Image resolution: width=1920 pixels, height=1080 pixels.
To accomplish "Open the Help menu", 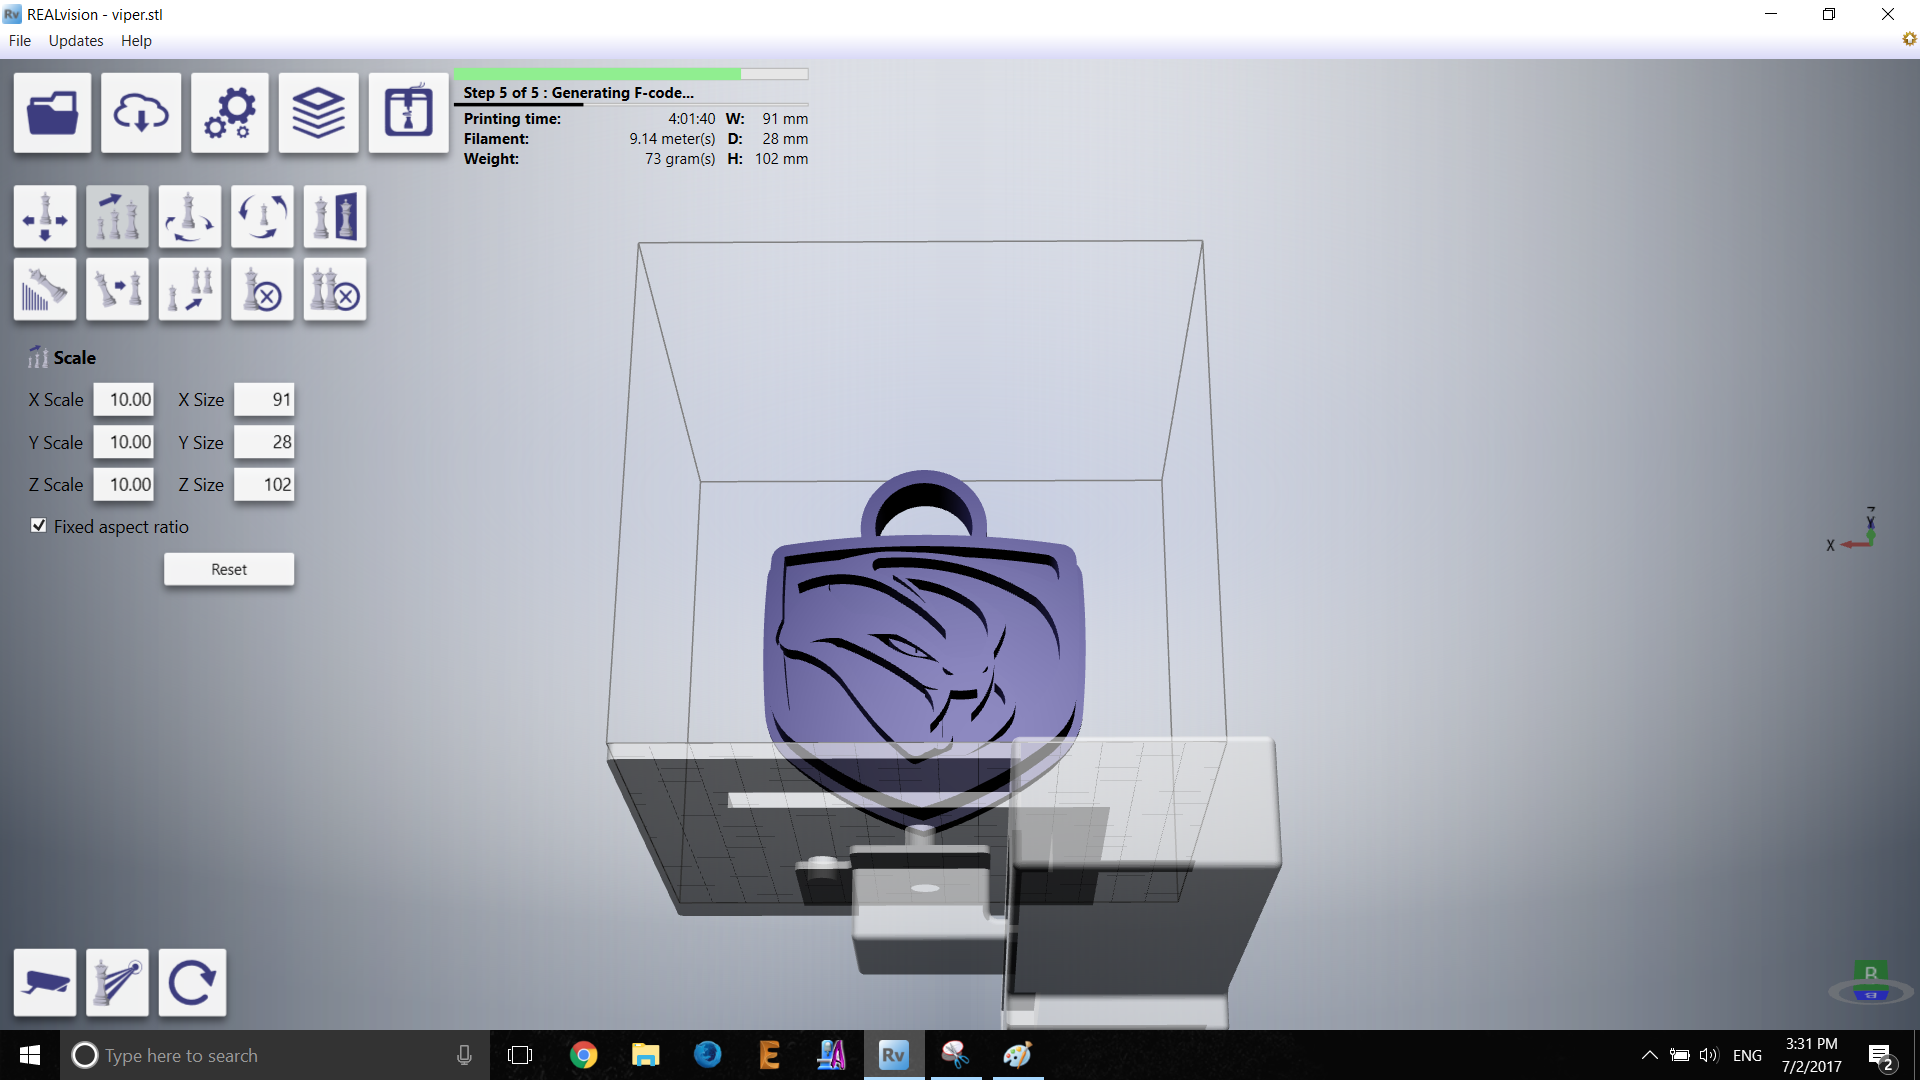I will click(136, 41).
